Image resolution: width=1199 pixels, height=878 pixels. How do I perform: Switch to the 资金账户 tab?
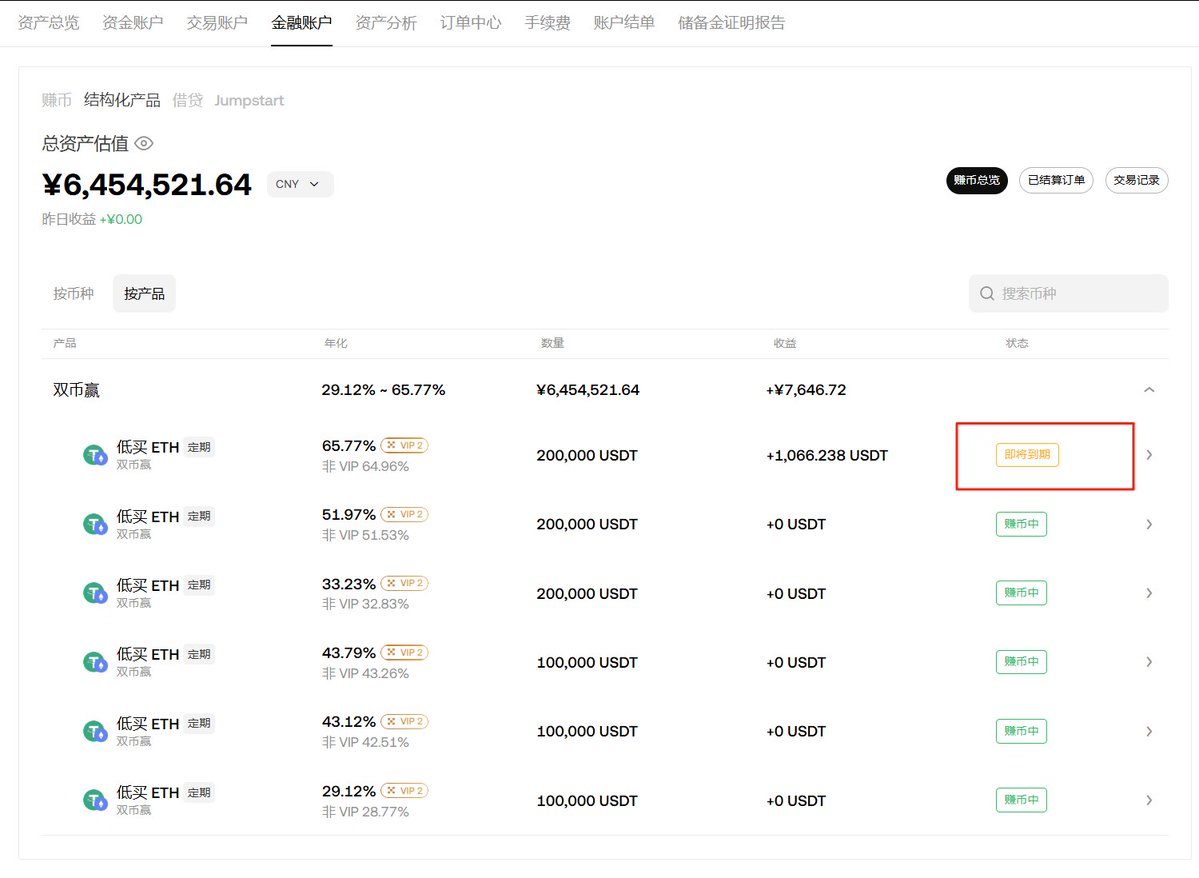click(x=132, y=23)
